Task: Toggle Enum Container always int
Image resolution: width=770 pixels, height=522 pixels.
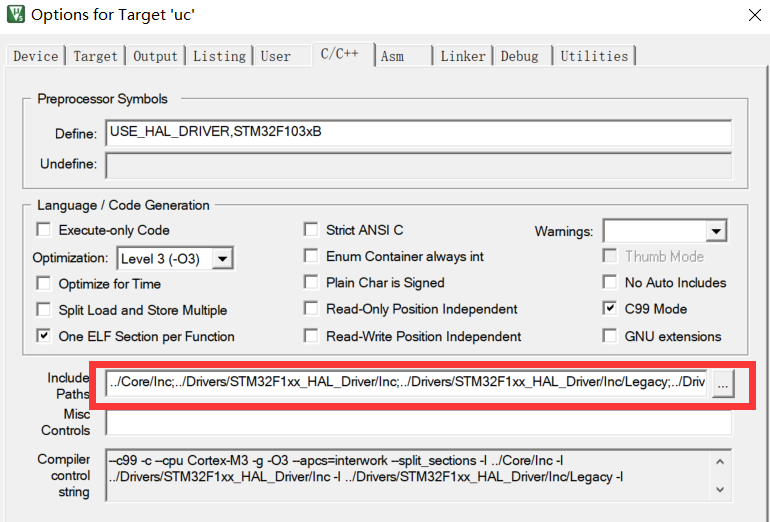Action: [311, 256]
